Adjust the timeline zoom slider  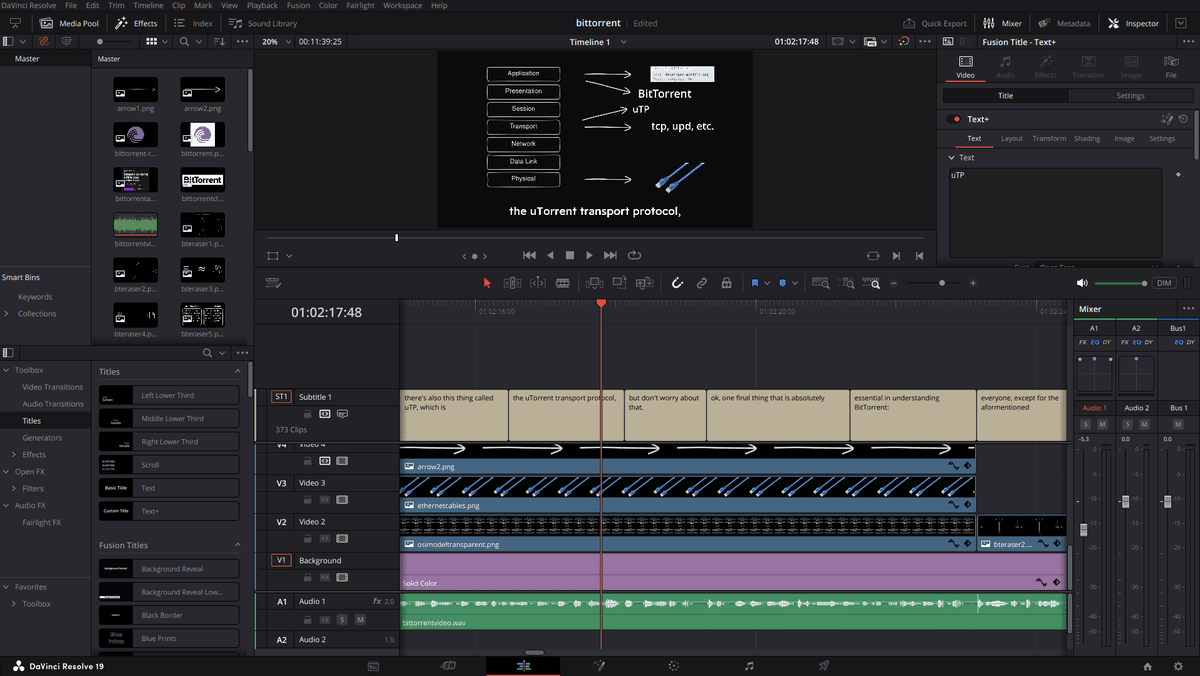[940, 283]
